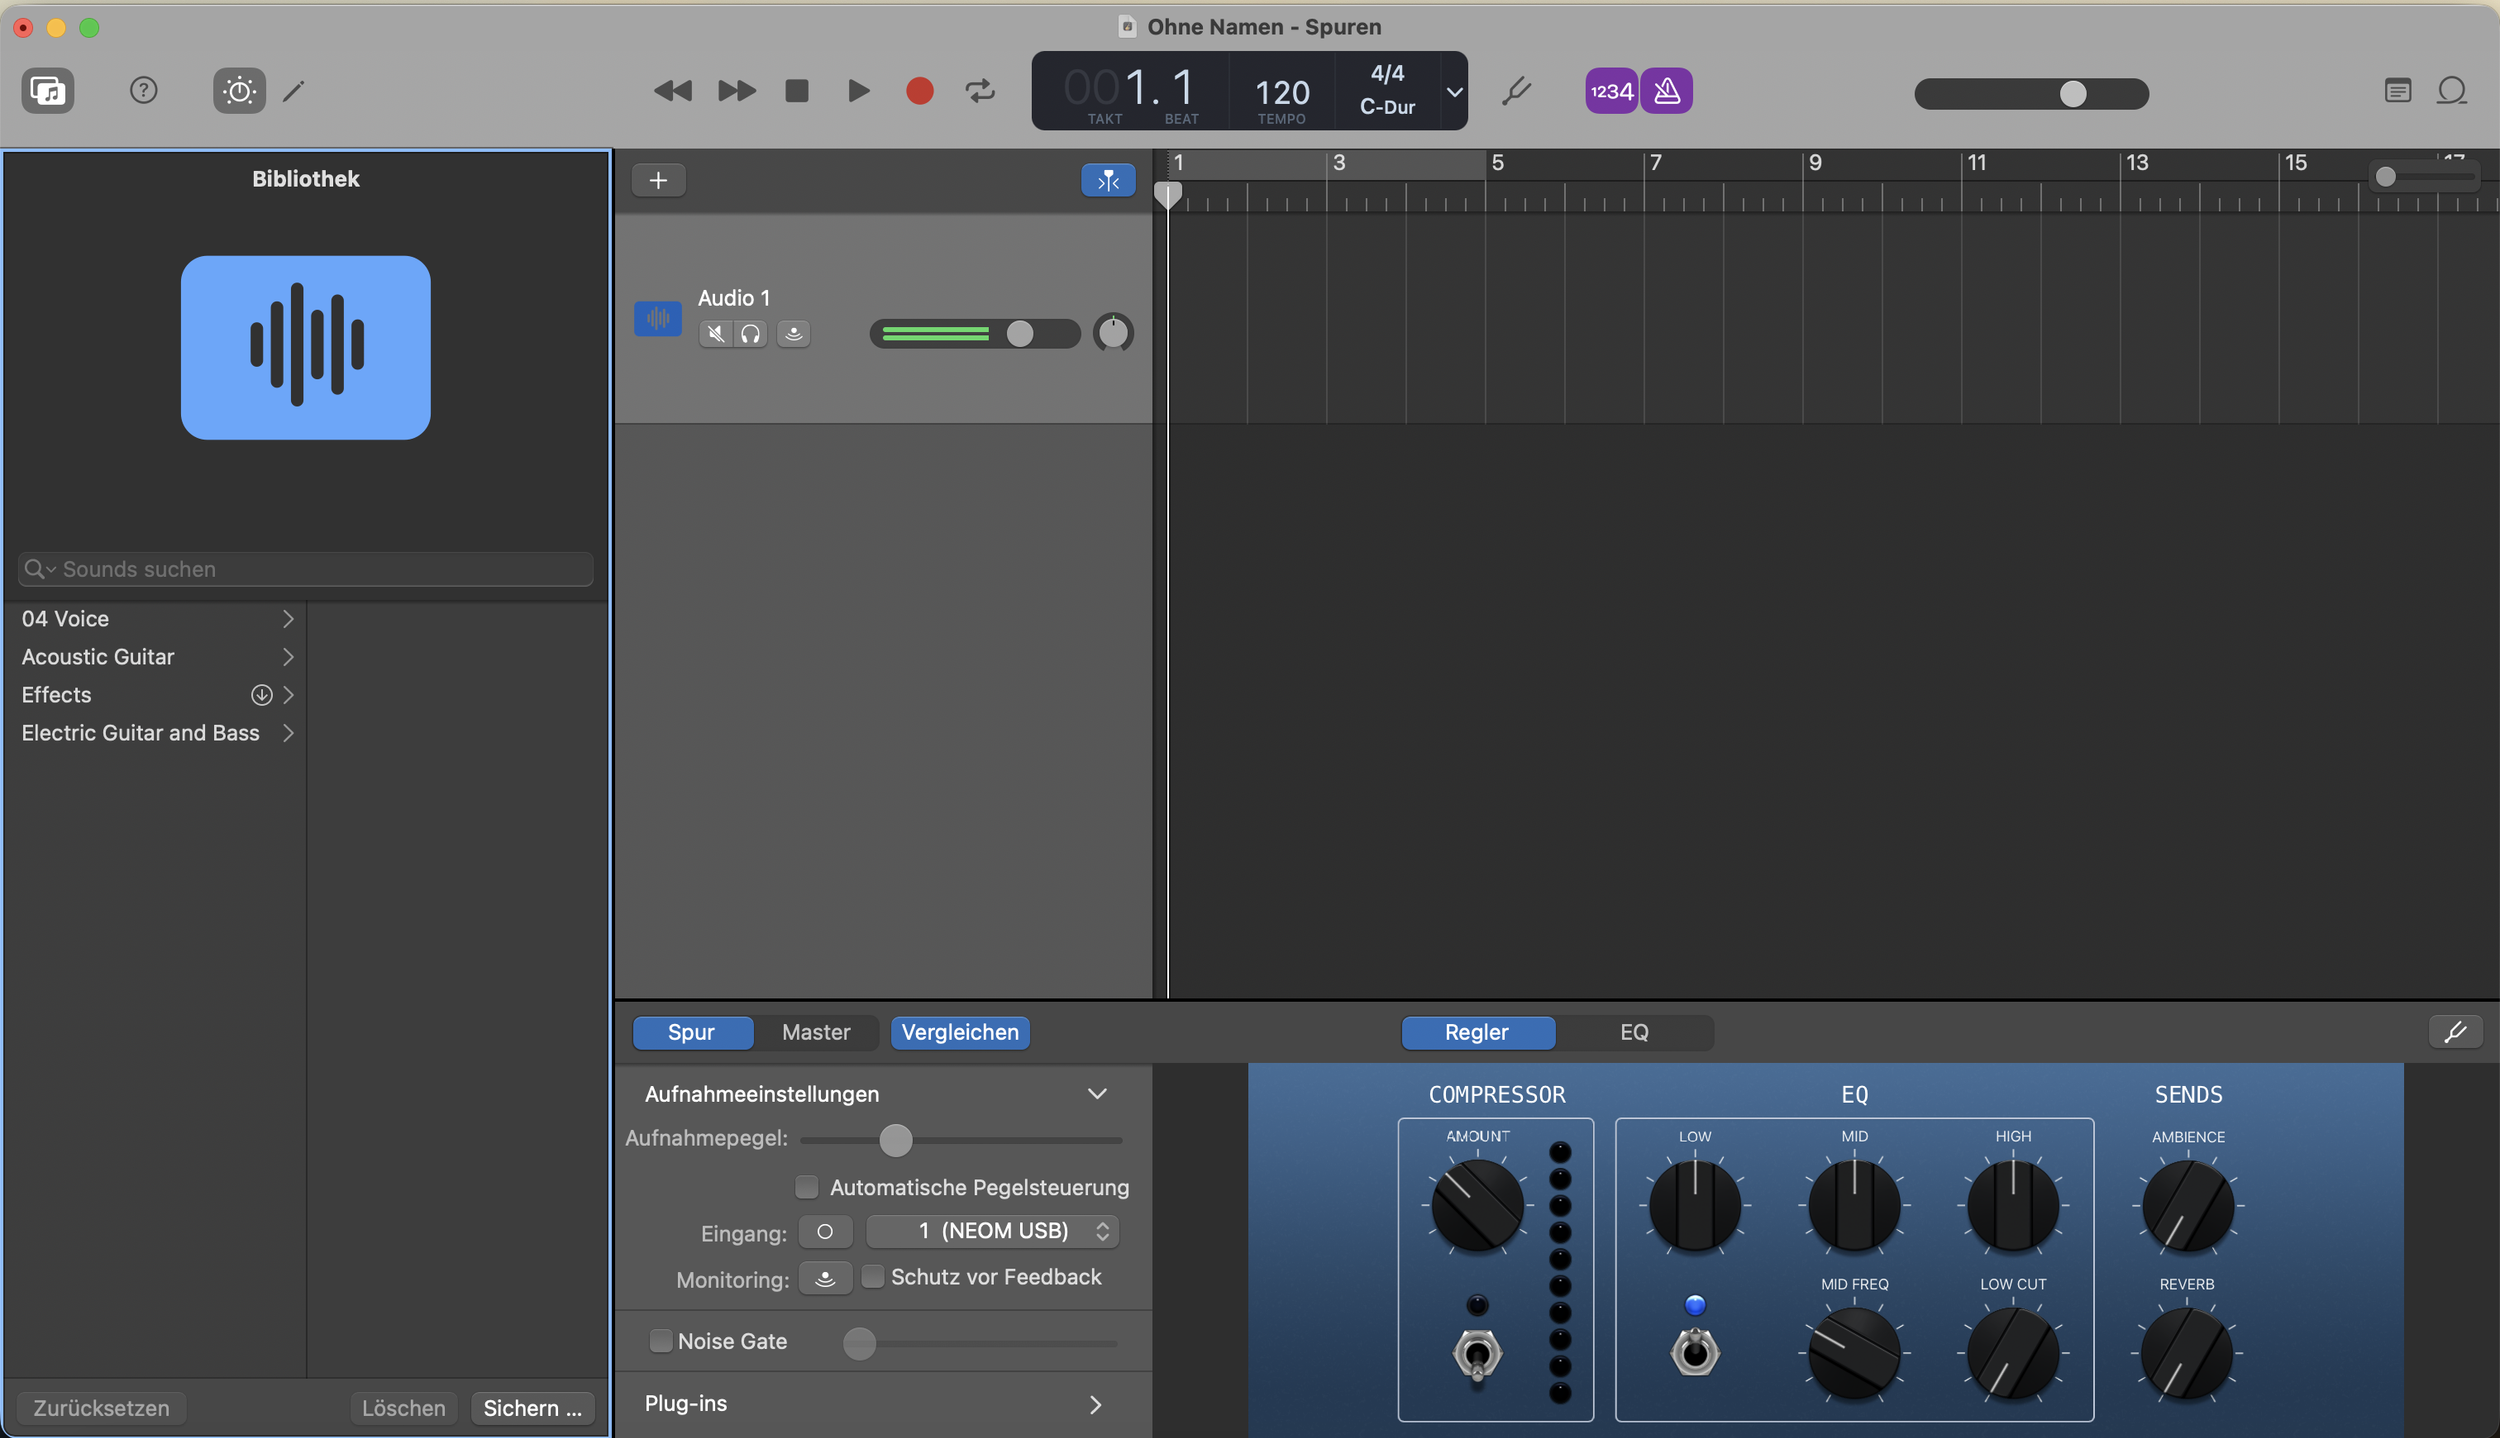Image resolution: width=2500 pixels, height=1438 pixels.
Task: Open the editors pencil icon
Action: pyautogui.click(x=293, y=91)
